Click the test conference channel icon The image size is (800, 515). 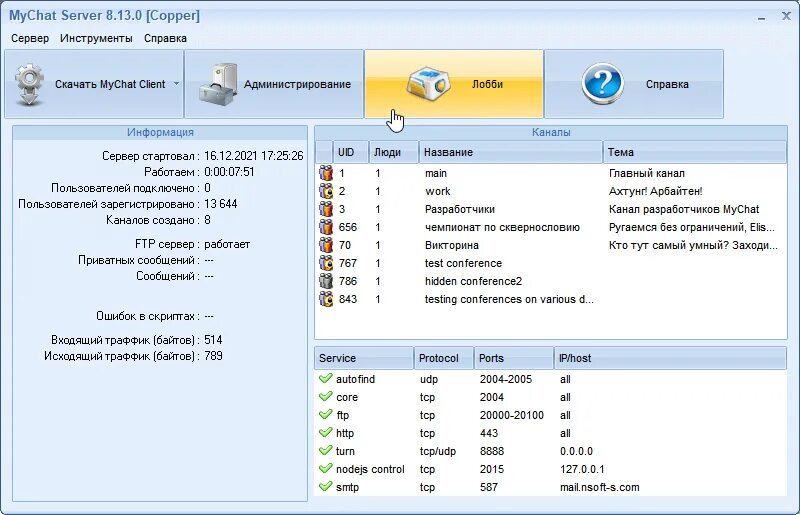tap(326, 263)
